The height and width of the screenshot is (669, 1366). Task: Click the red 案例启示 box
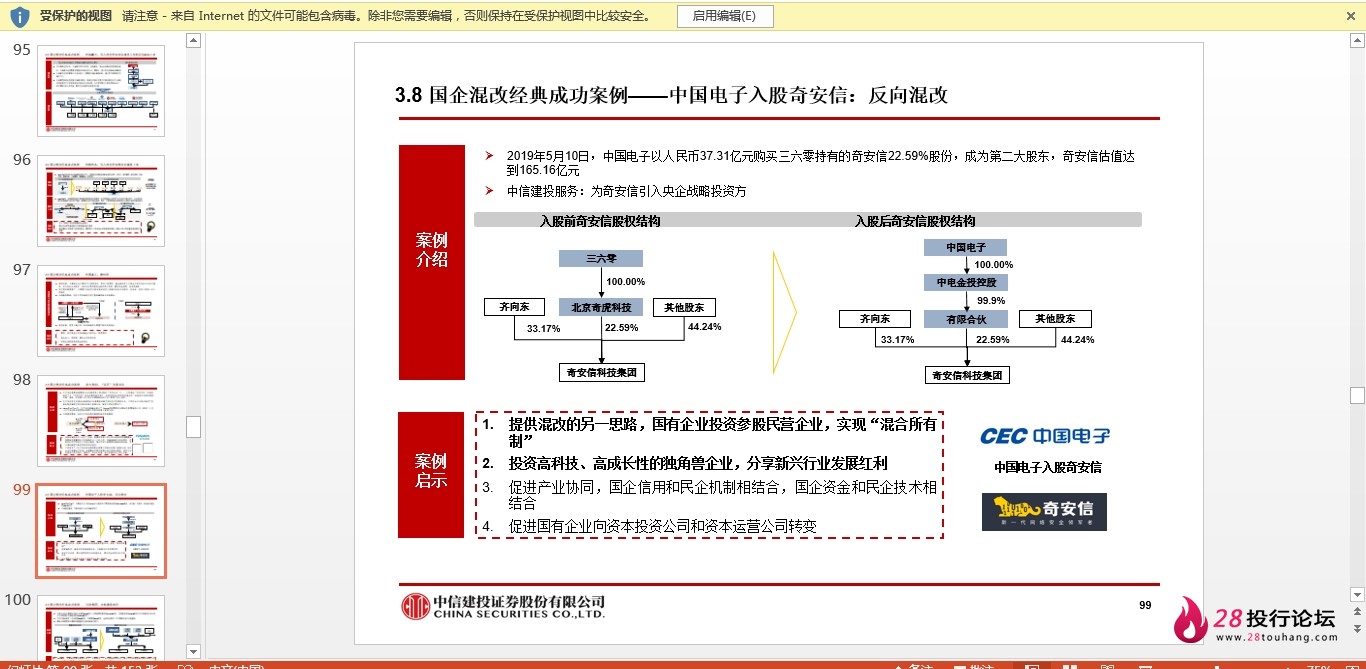432,475
